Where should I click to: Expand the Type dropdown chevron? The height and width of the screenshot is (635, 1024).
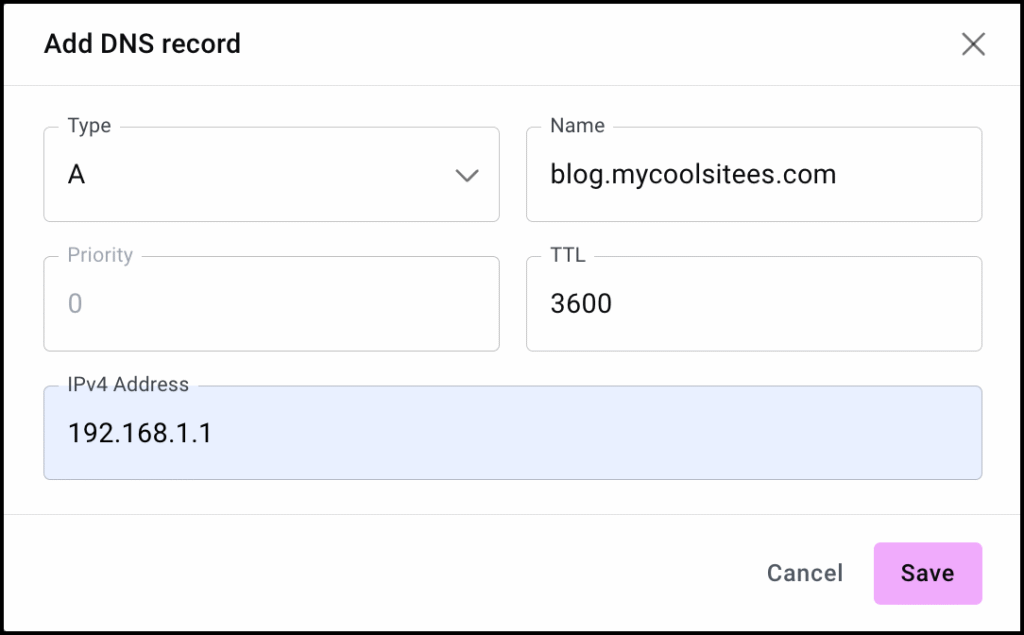pyautogui.click(x=466, y=176)
